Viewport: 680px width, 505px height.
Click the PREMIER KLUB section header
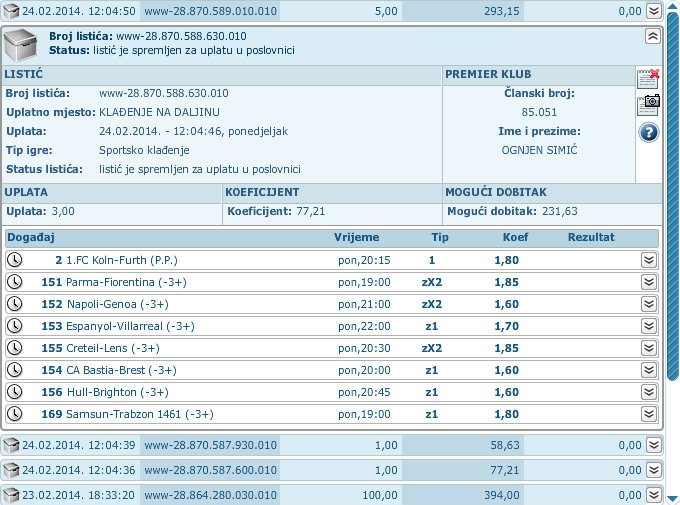488,74
